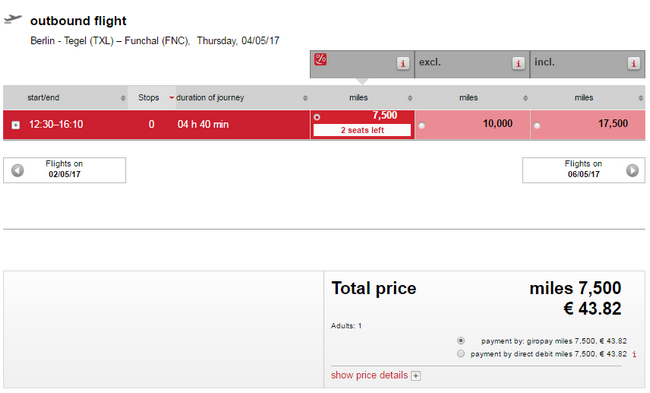
Task: Click the left arrow for flights on 02/05/17
Action: (17, 170)
